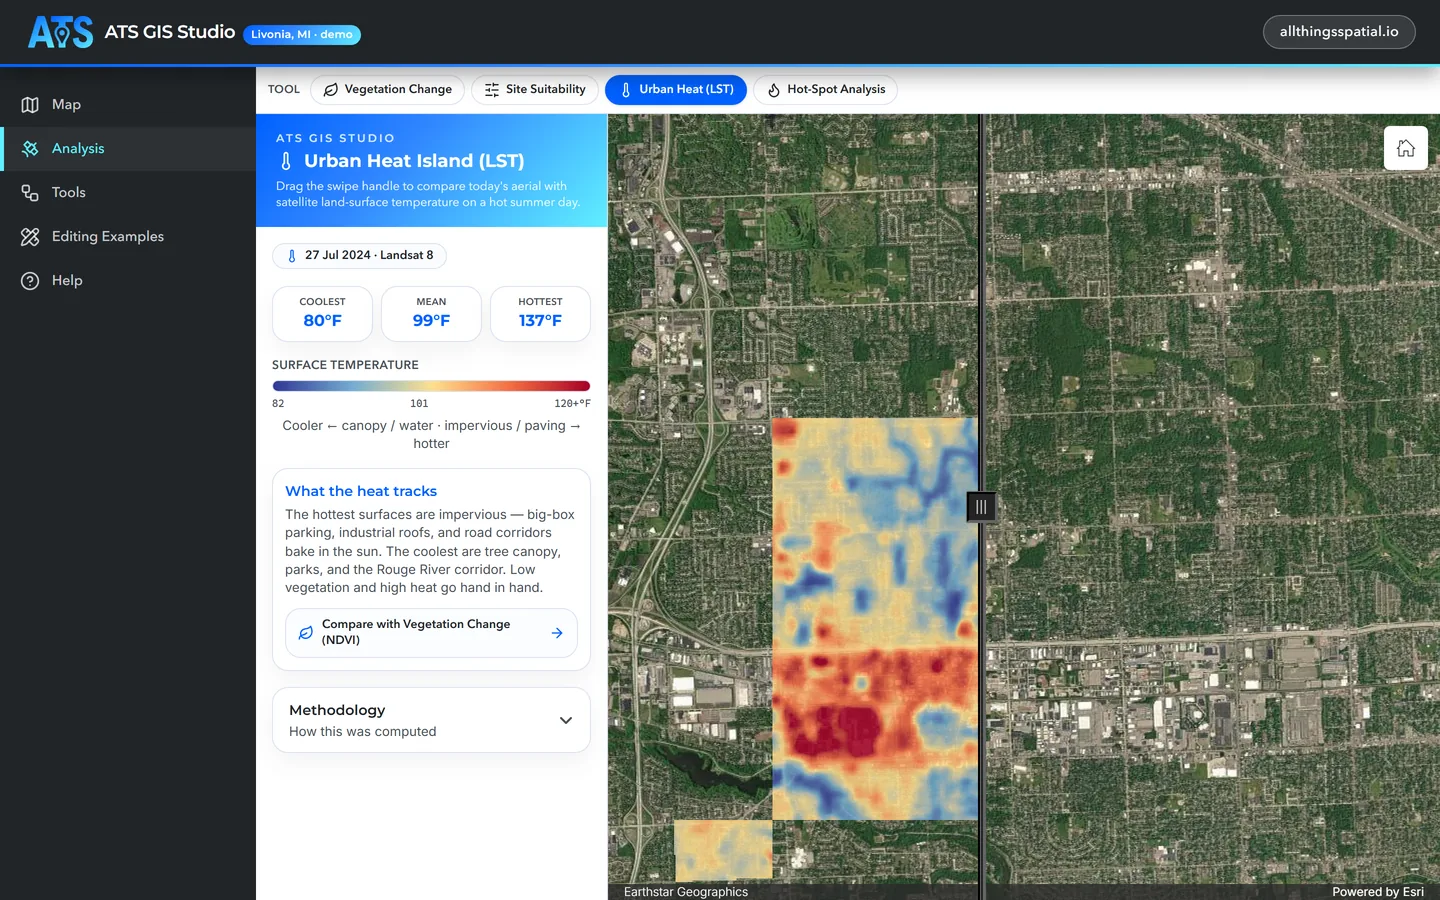Click the thermometer icon beside Urban Heat Island title
The height and width of the screenshot is (900, 1440).
coord(286,161)
